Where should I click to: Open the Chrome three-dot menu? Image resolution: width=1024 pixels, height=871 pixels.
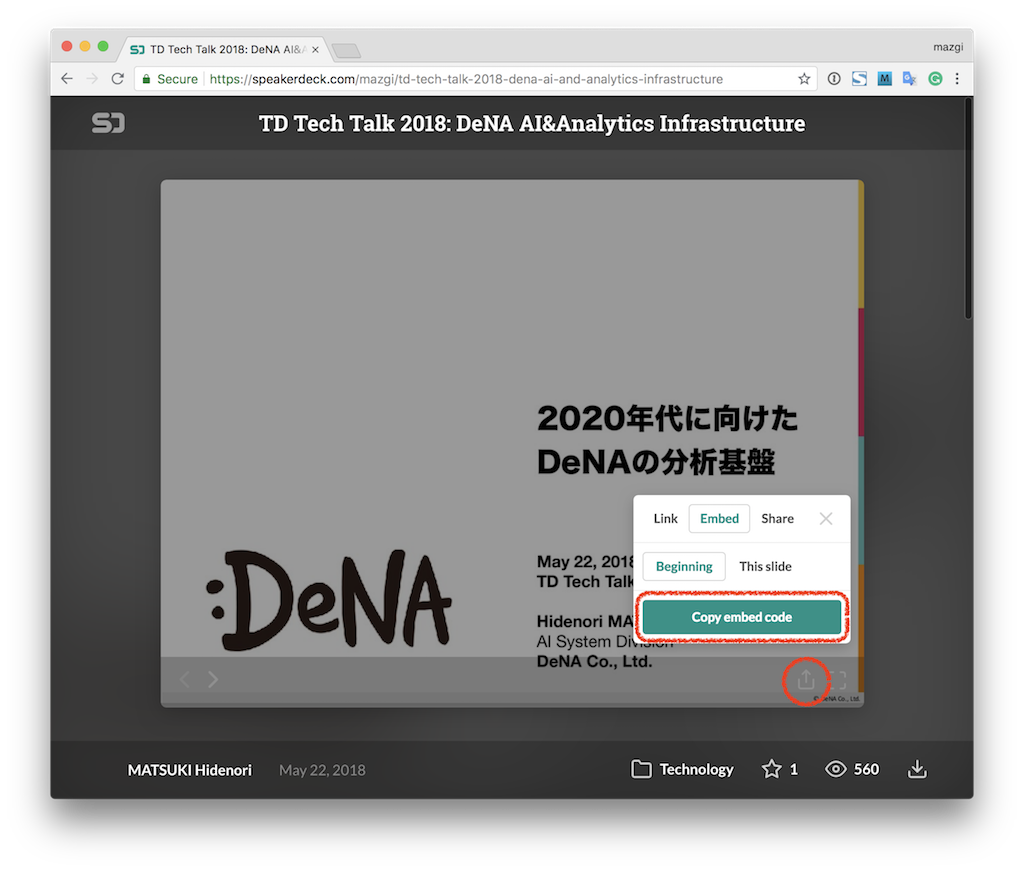click(957, 79)
